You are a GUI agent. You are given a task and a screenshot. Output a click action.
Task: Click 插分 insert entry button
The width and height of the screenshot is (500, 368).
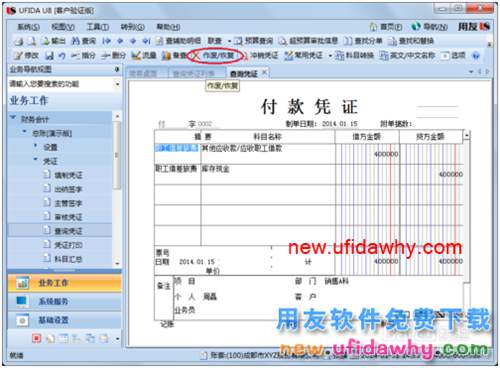tap(83, 55)
